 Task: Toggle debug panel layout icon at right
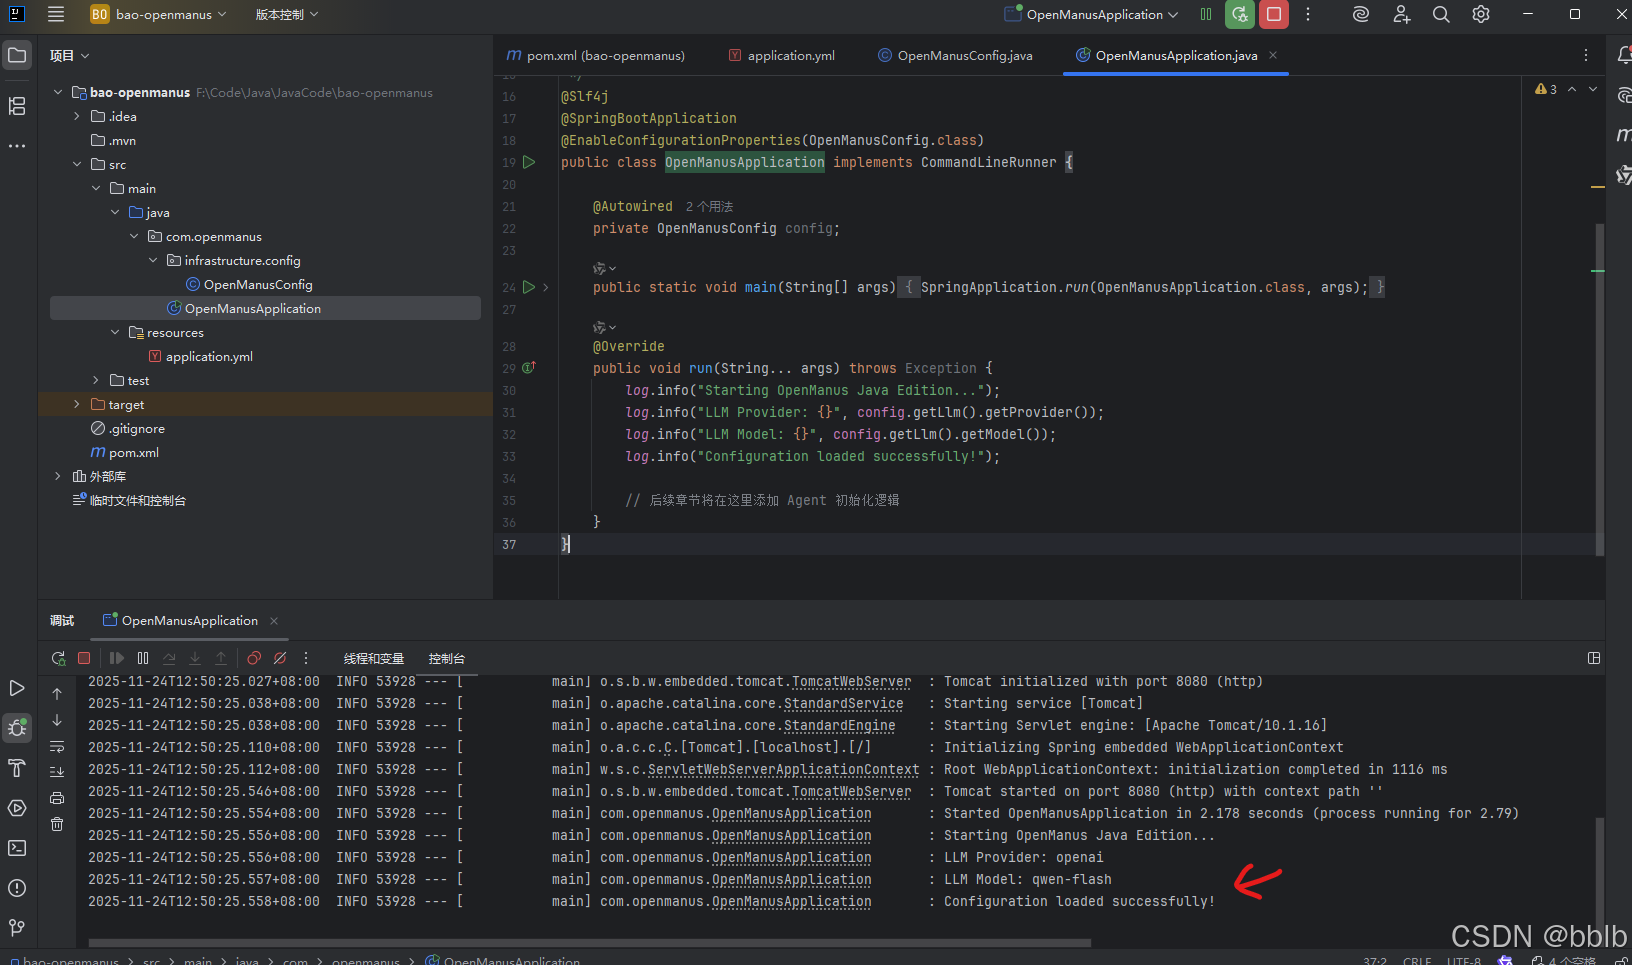1594,658
